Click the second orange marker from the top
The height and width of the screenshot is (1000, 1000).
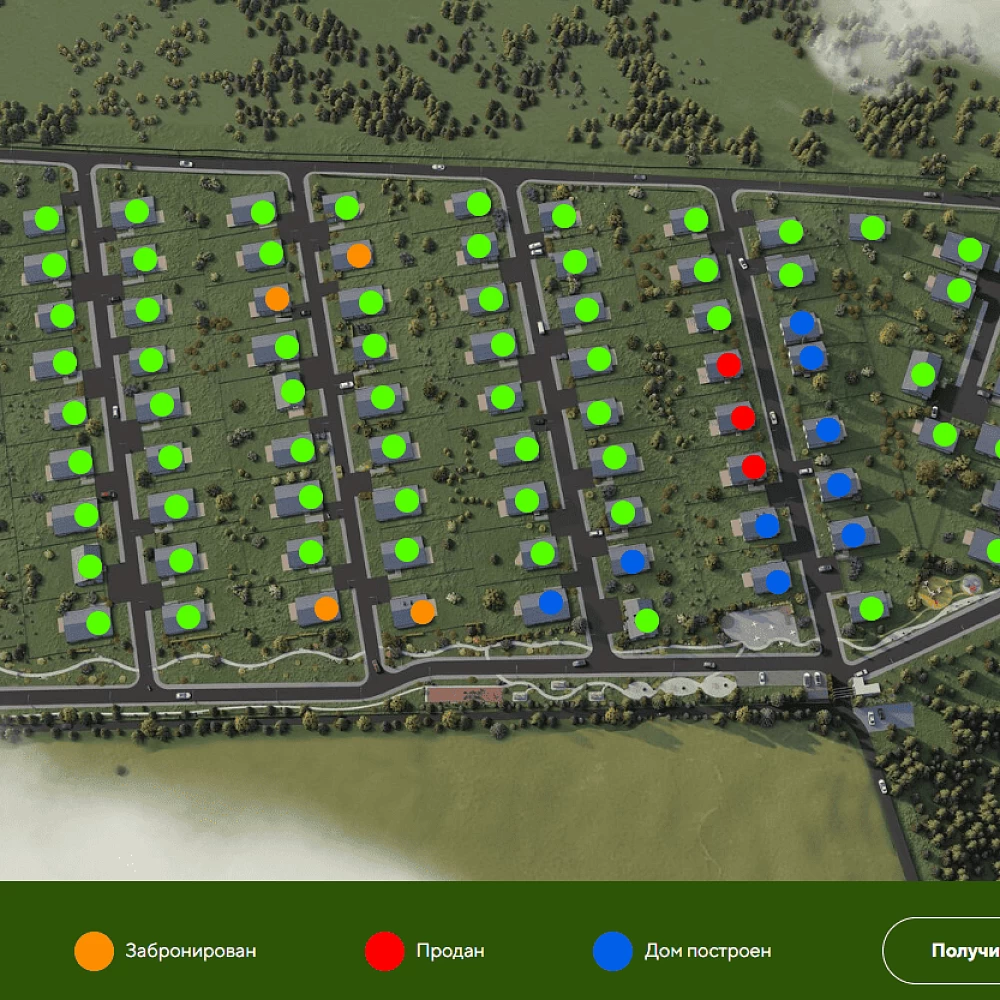coord(278,298)
